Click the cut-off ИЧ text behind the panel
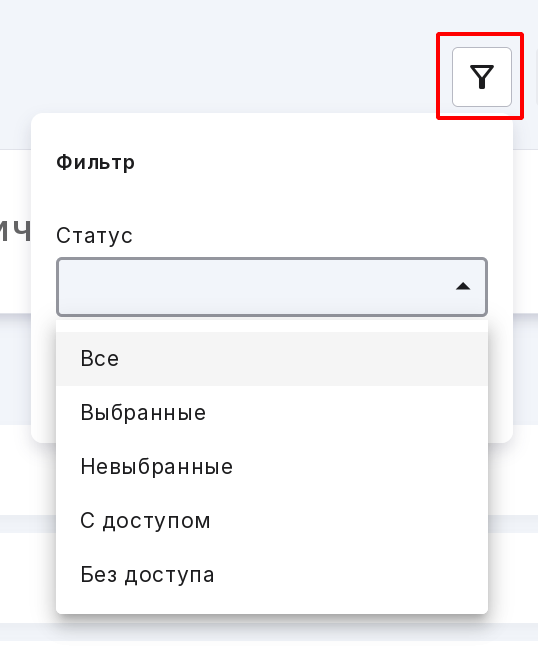The height and width of the screenshot is (652, 538). pos(15,232)
